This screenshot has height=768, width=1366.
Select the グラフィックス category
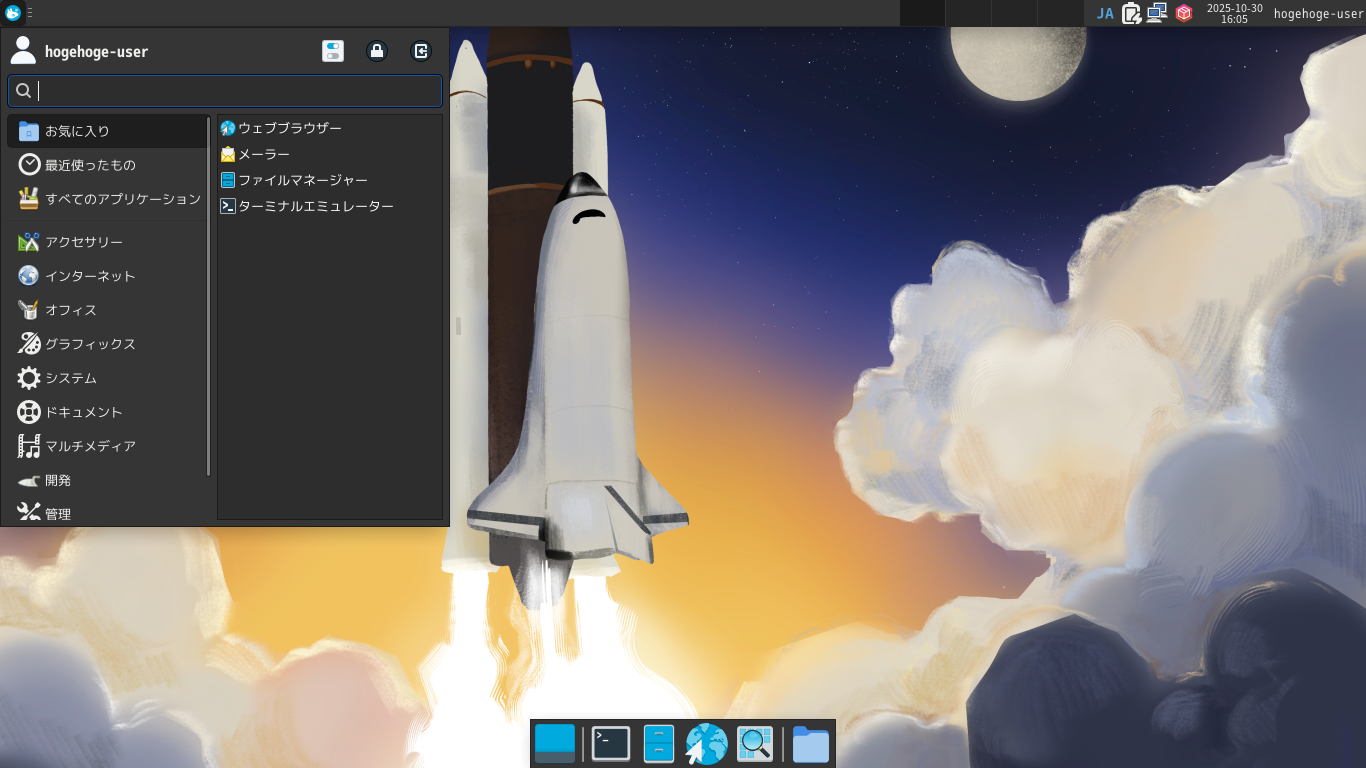(x=107, y=344)
